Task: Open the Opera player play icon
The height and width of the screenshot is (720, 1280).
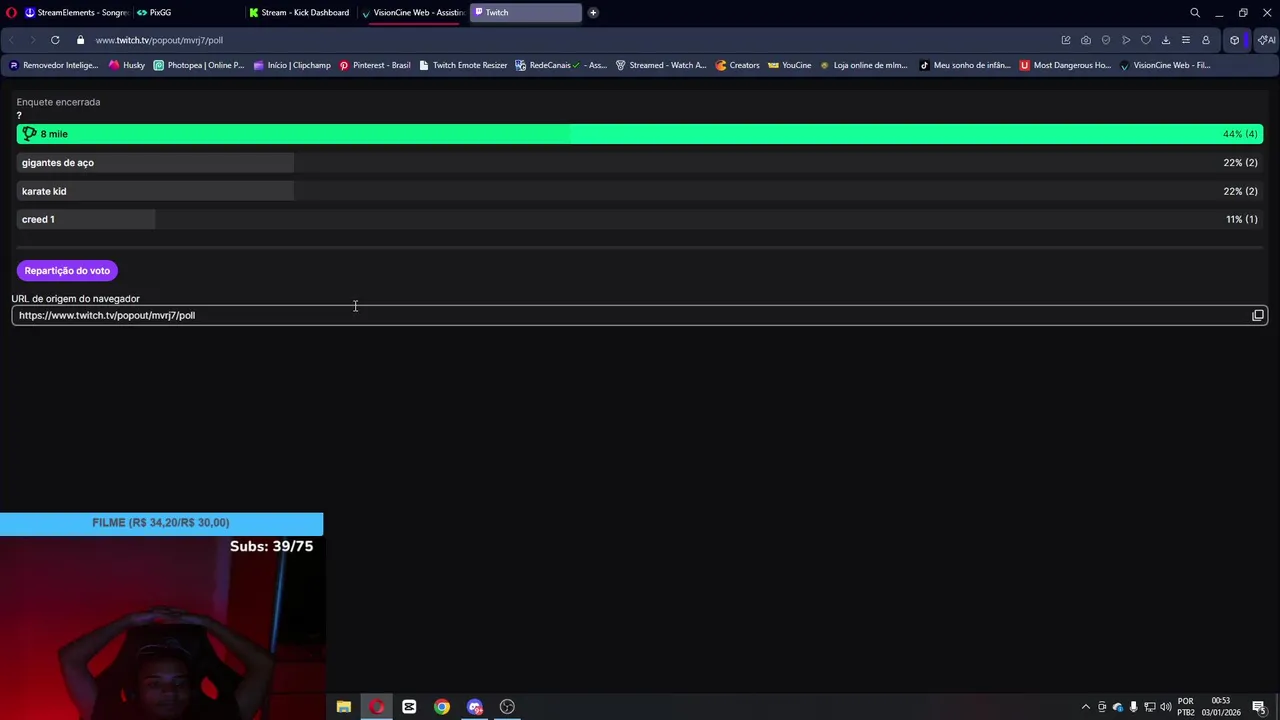Action: pos(1126,40)
